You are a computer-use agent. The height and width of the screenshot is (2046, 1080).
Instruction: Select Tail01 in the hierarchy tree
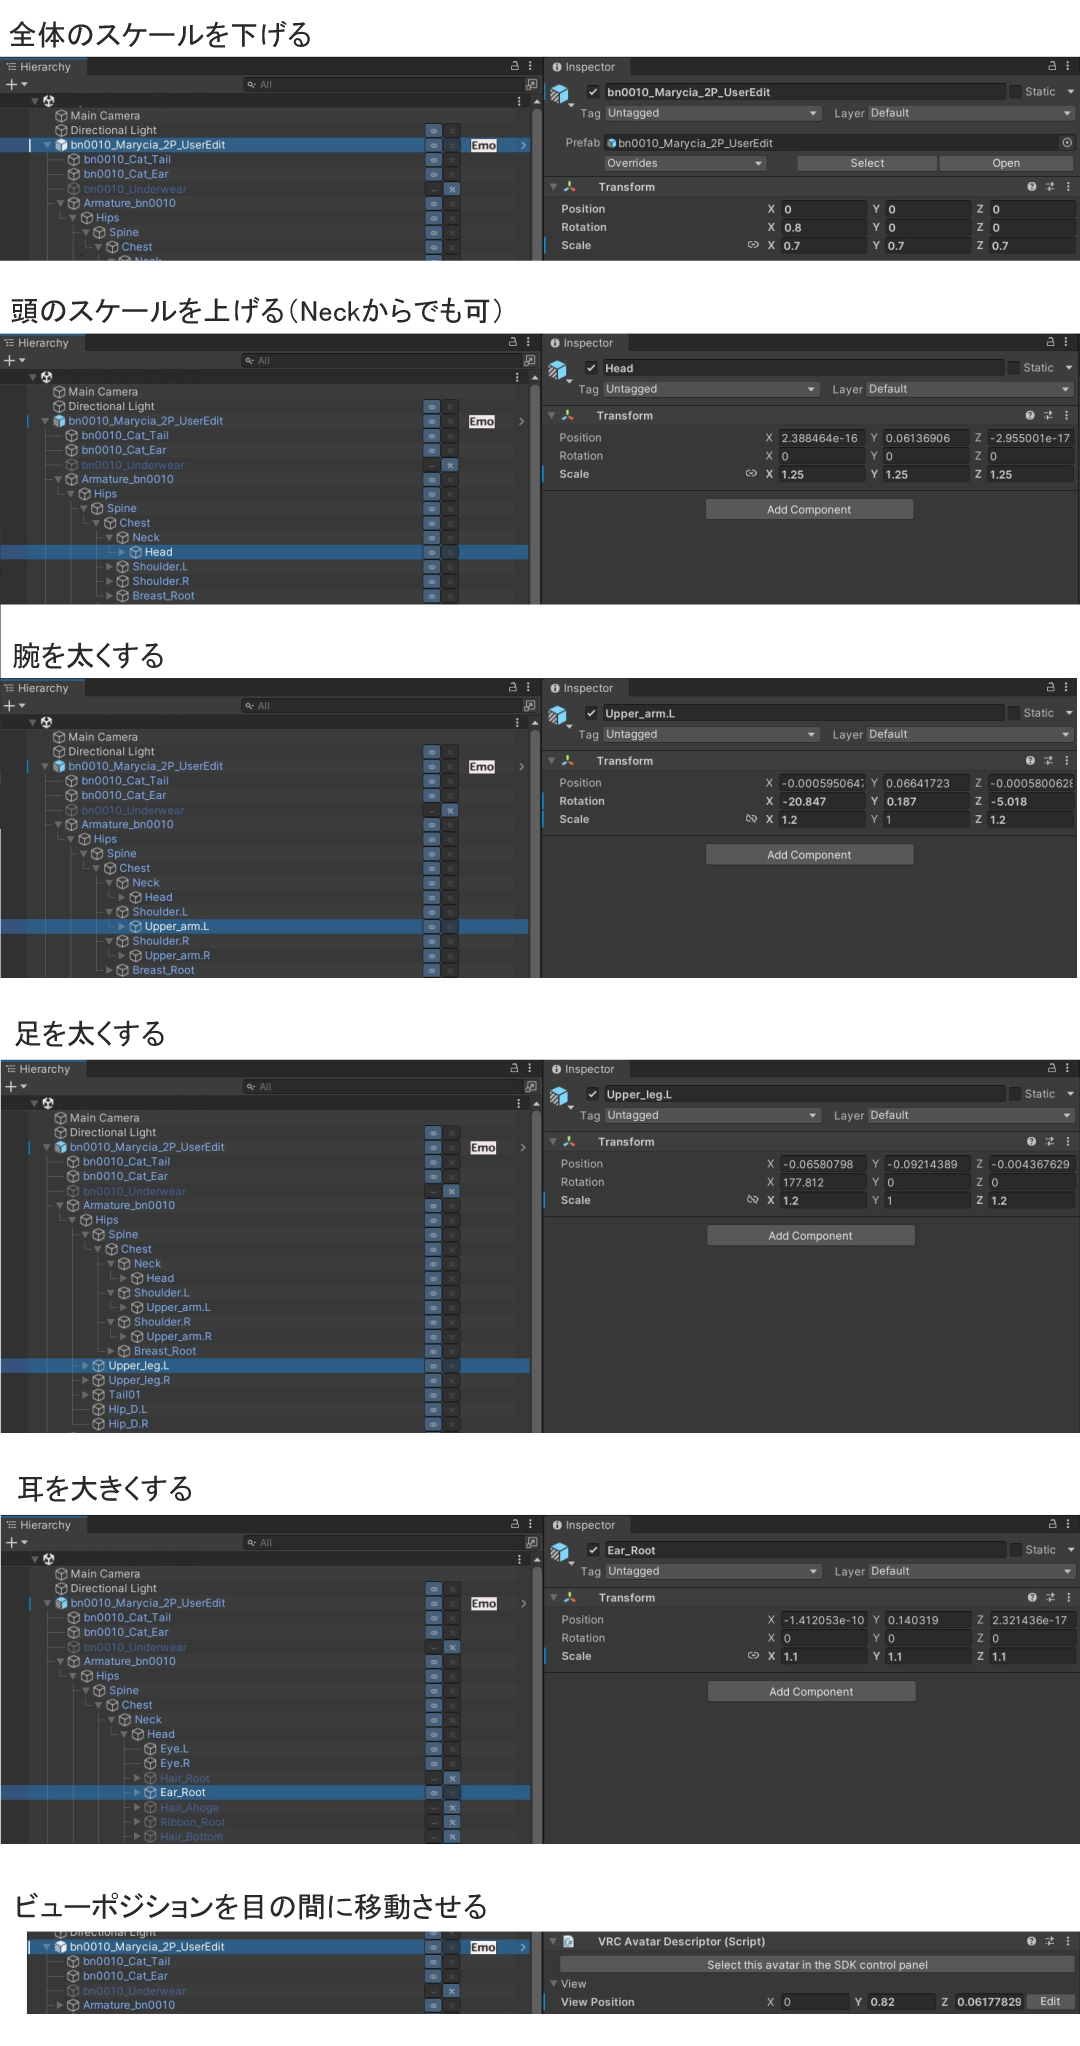coord(124,1395)
